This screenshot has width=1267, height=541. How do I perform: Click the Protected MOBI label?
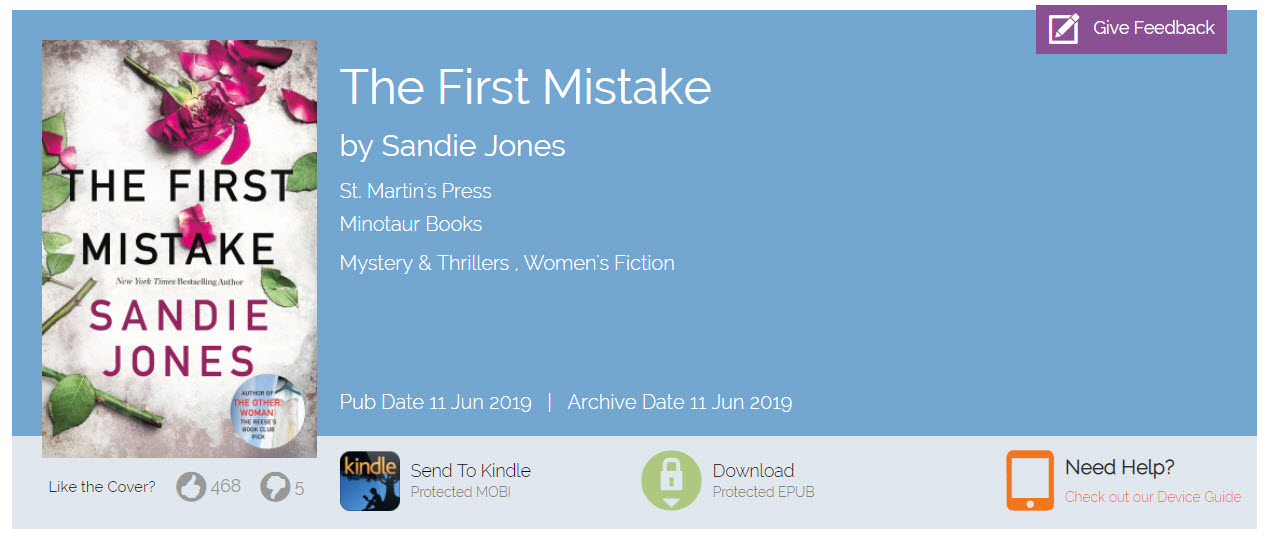tap(460, 492)
